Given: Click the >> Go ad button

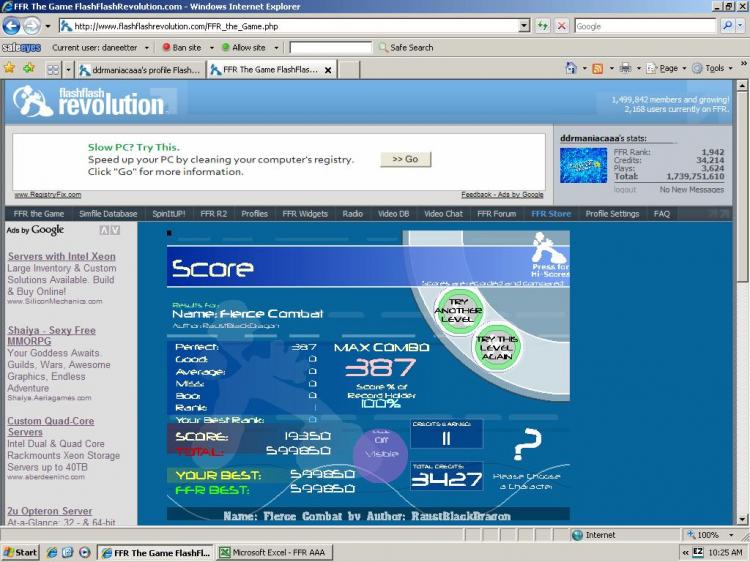Looking at the screenshot, I should 406,159.
